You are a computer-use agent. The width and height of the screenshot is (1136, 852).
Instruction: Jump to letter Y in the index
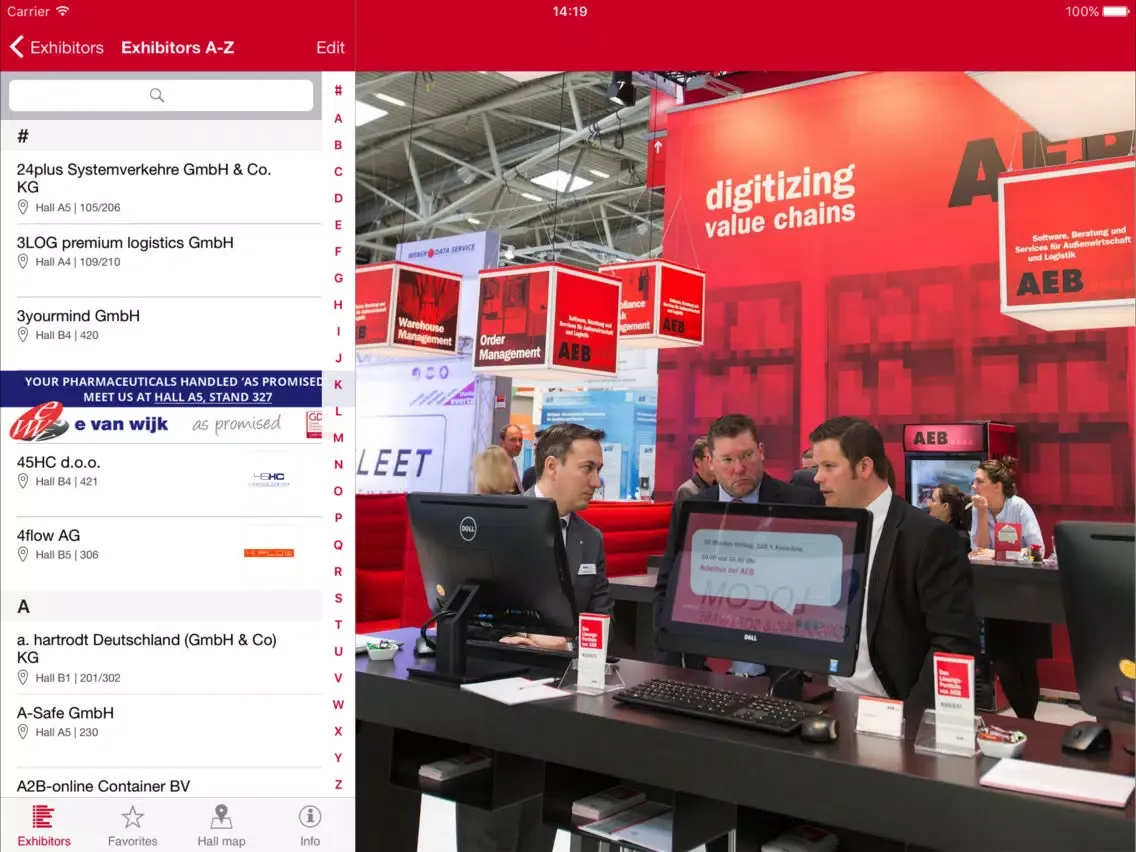338,758
